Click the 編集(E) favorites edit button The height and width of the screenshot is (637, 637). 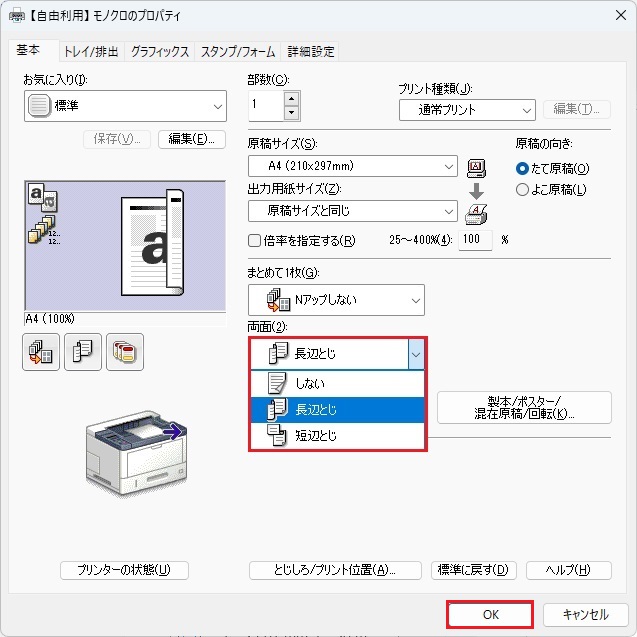pos(192,139)
